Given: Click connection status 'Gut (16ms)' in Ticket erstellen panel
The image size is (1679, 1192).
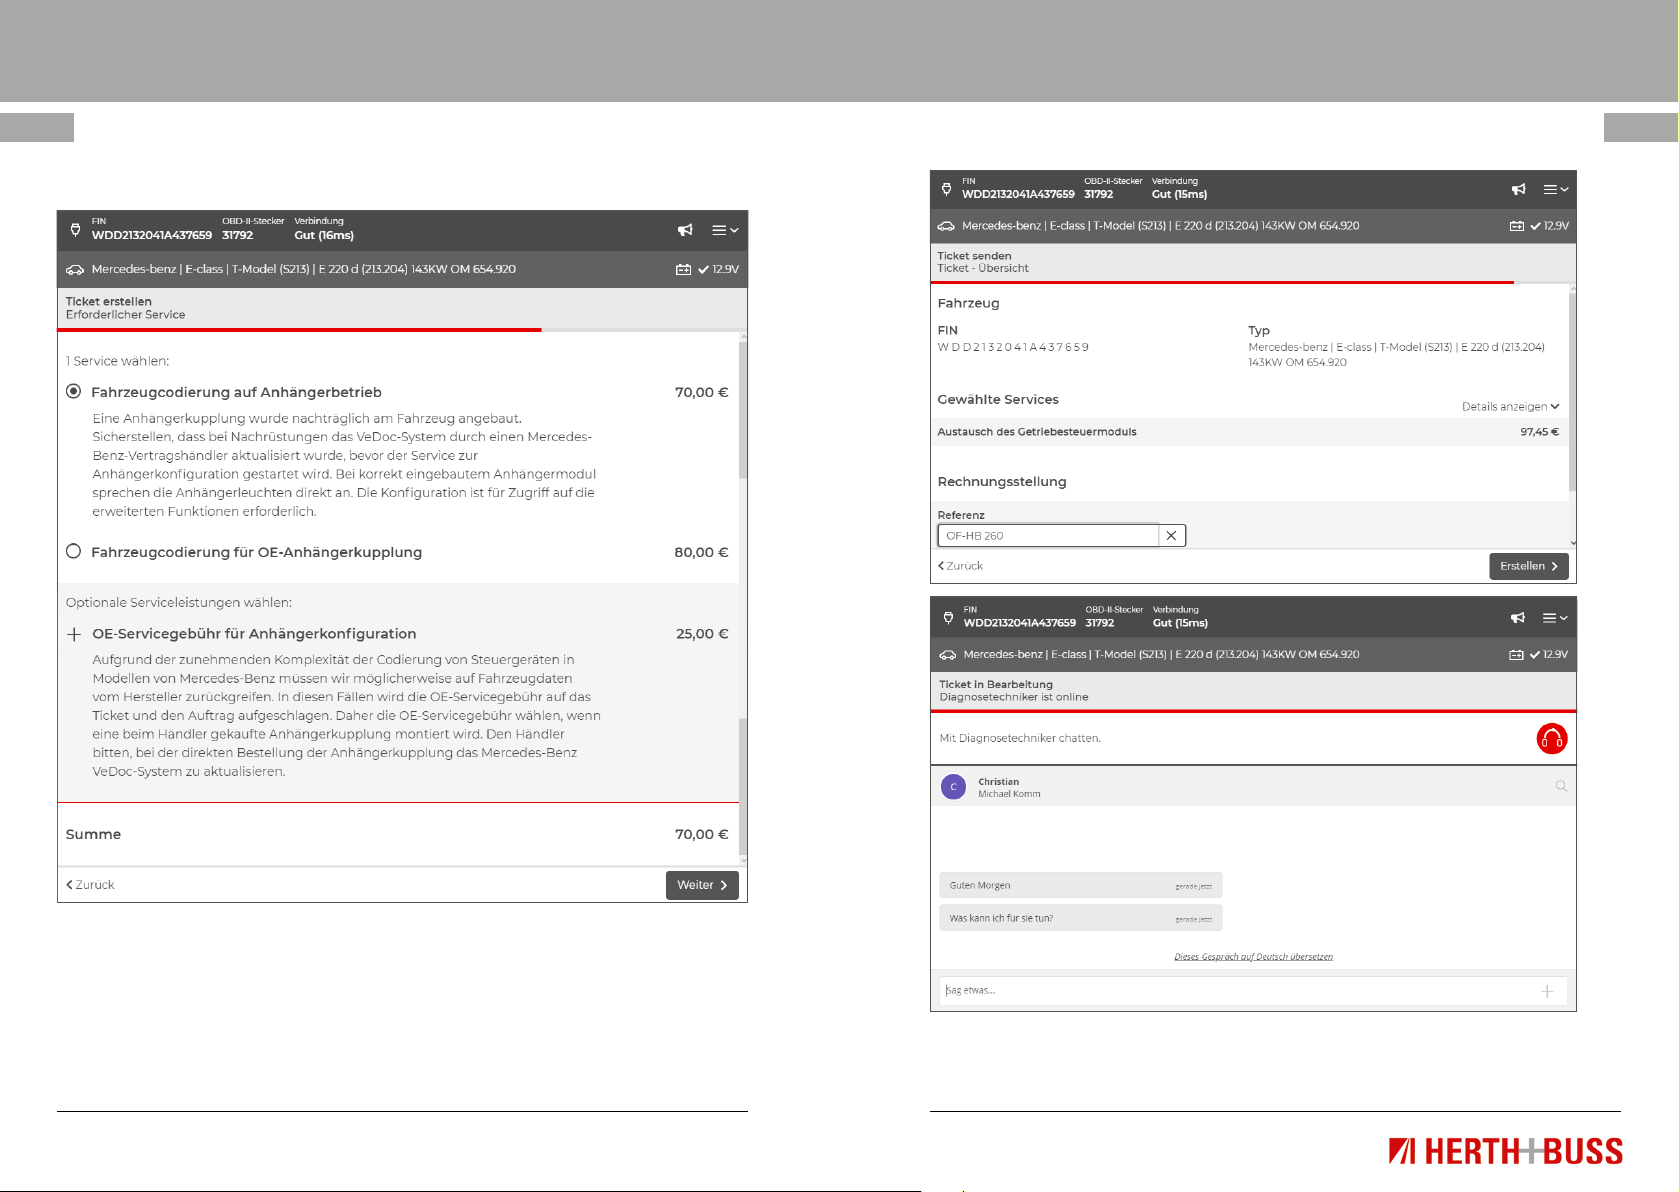Looking at the screenshot, I should pyautogui.click(x=324, y=235).
